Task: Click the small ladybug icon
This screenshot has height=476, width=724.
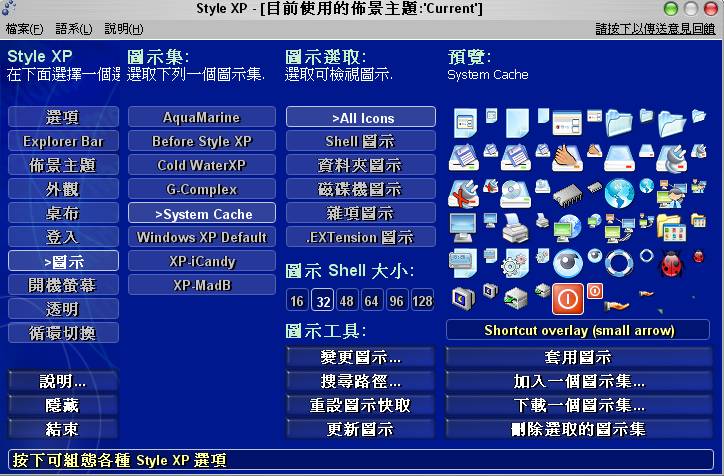Action: pyautogui.click(x=699, y=256)
